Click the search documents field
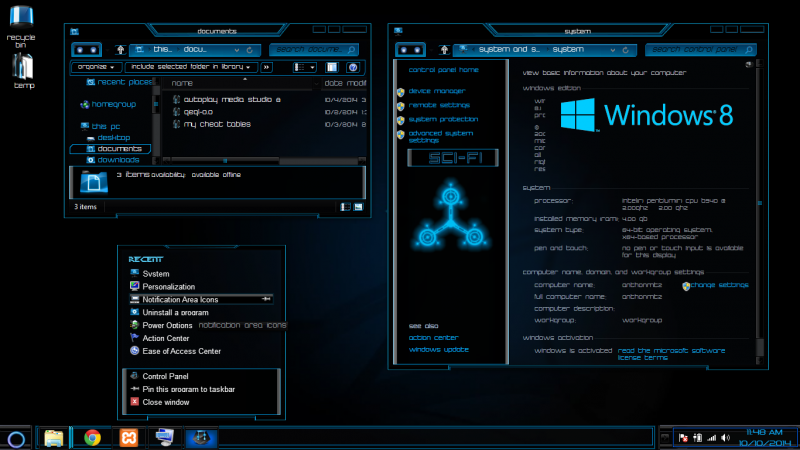Image resolution: width=800 pixels, height=450 pixels. (x=314, y=49)
